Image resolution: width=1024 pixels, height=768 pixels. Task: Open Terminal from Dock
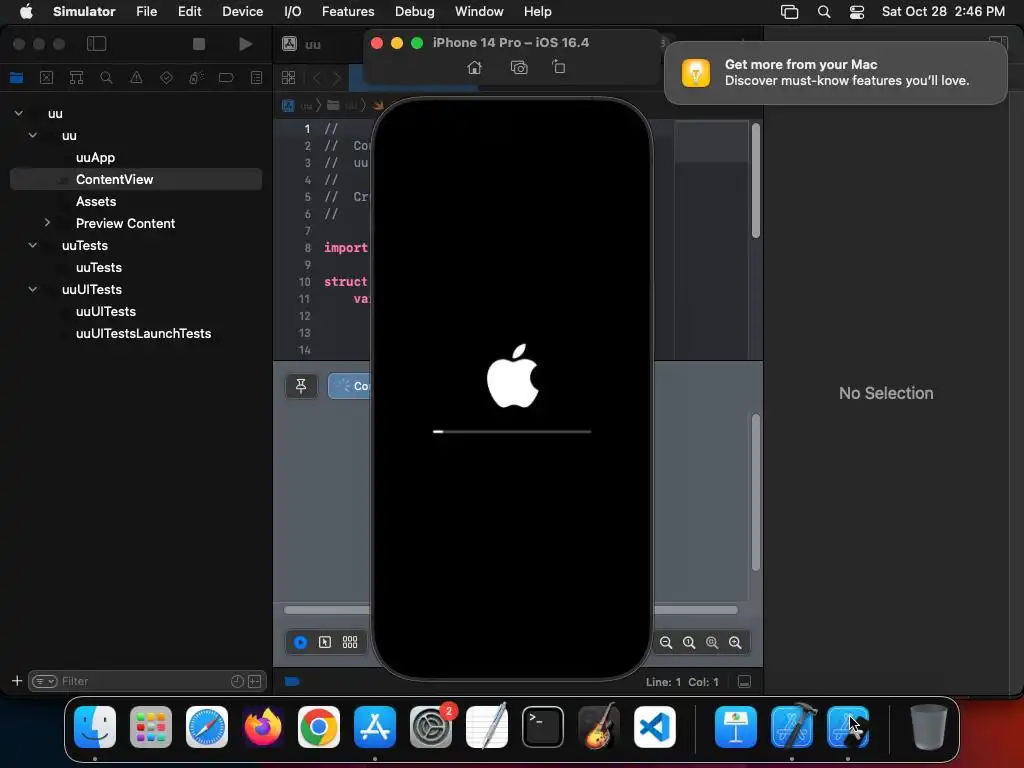click(543, 727)
